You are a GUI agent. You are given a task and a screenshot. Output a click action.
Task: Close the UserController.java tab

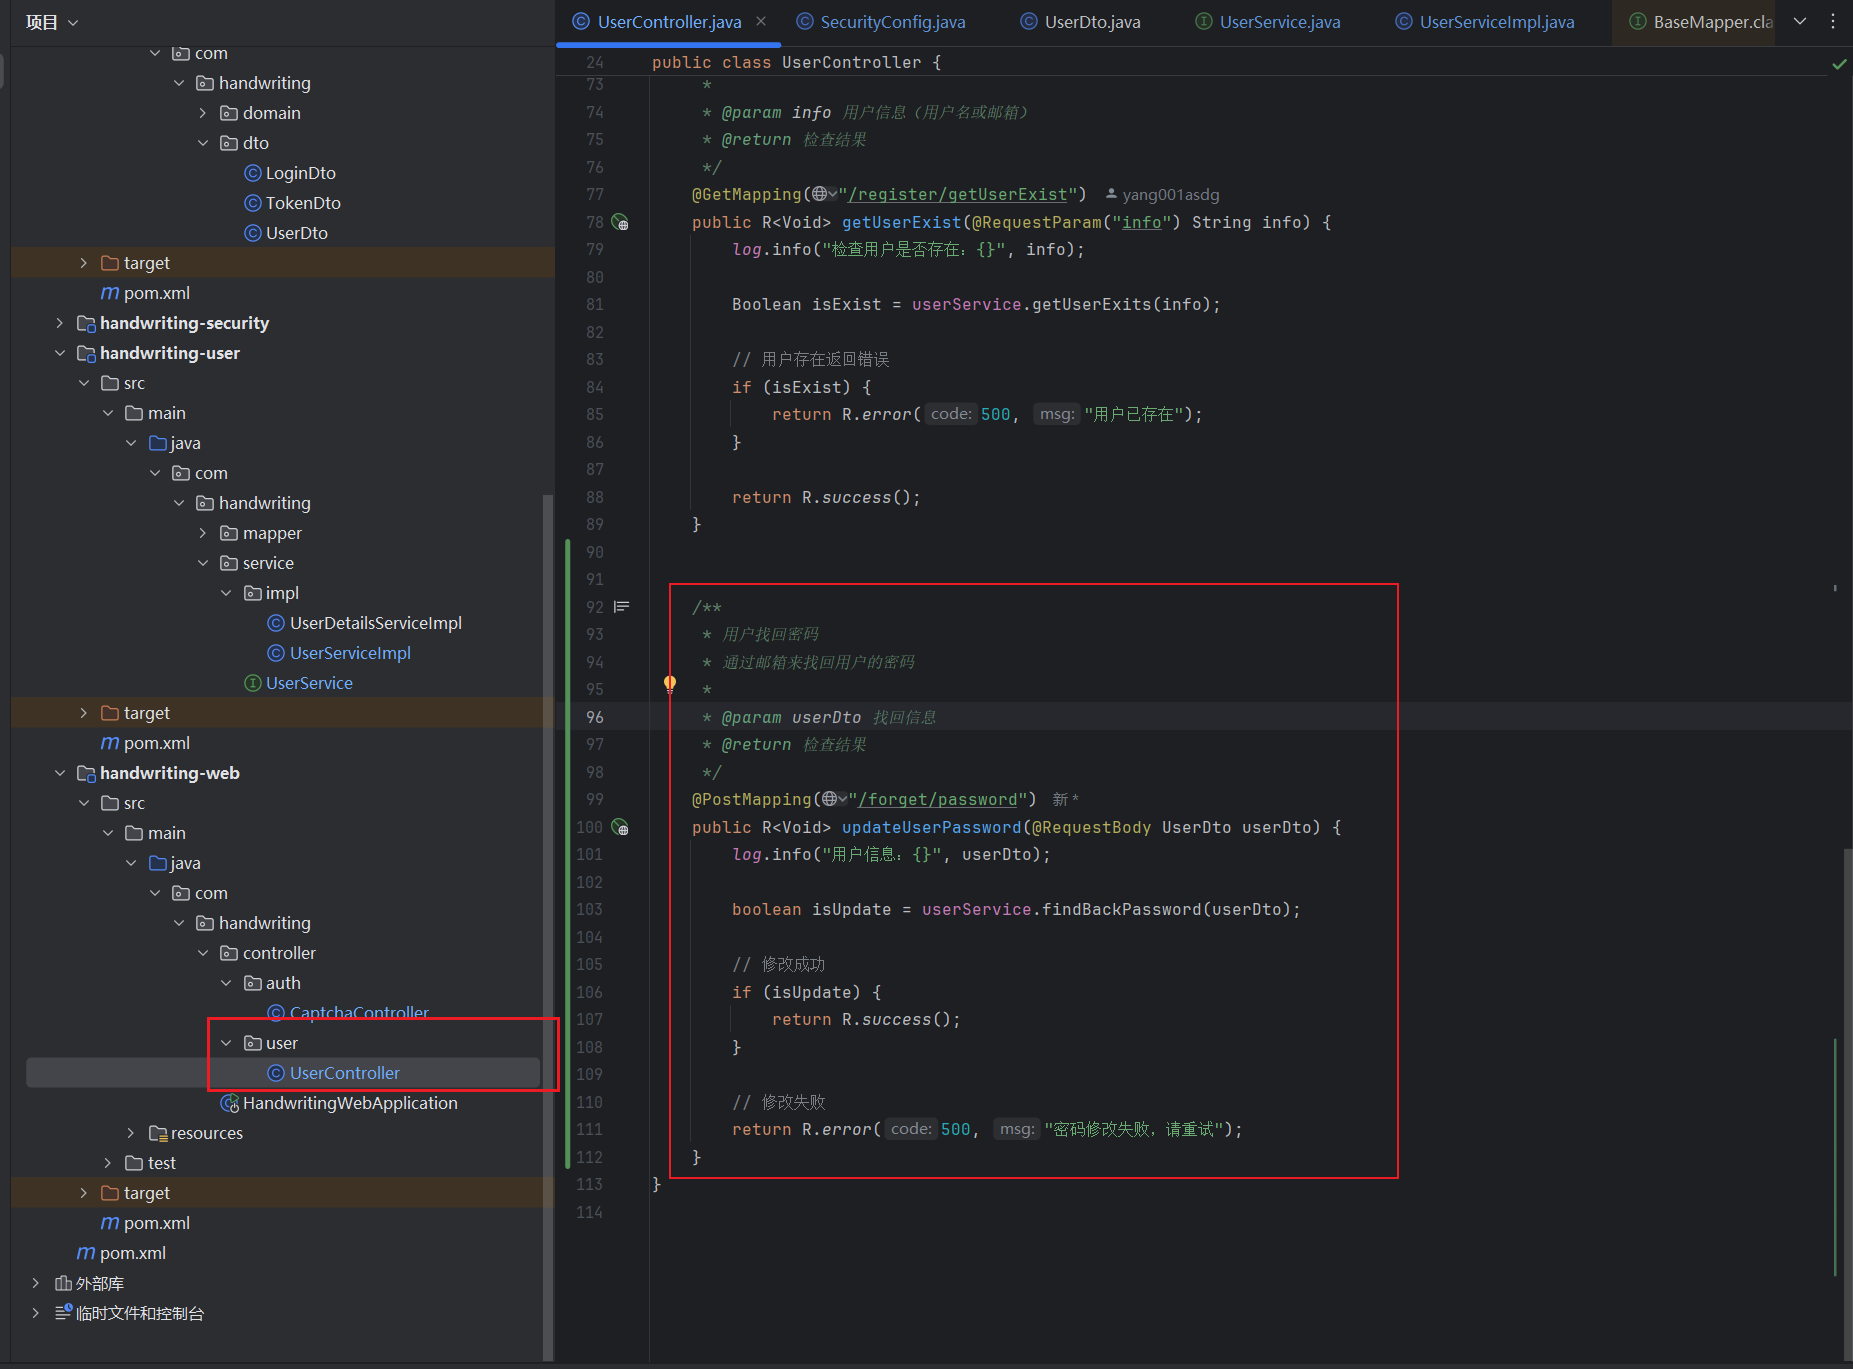761,21
